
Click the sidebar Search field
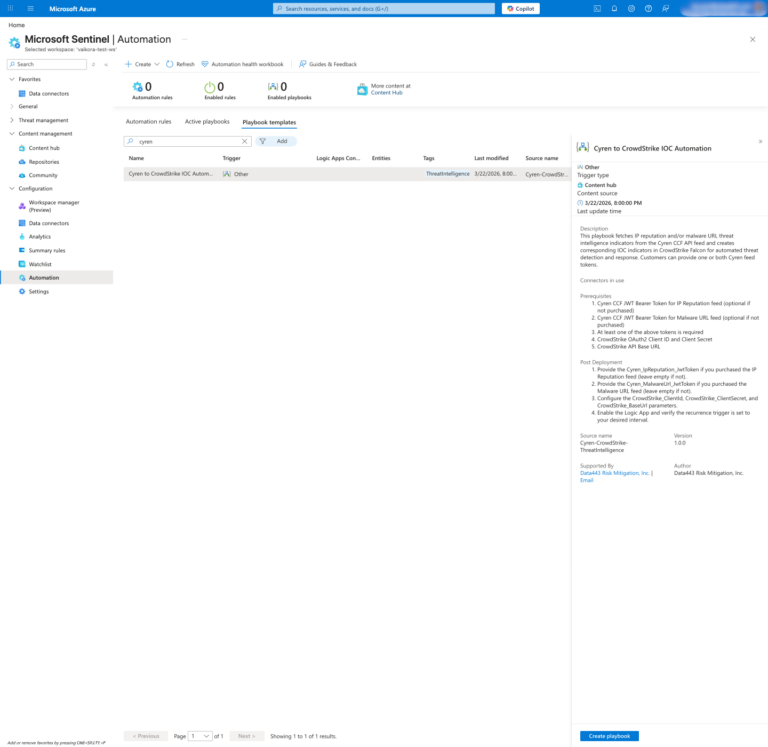point(47,64)
